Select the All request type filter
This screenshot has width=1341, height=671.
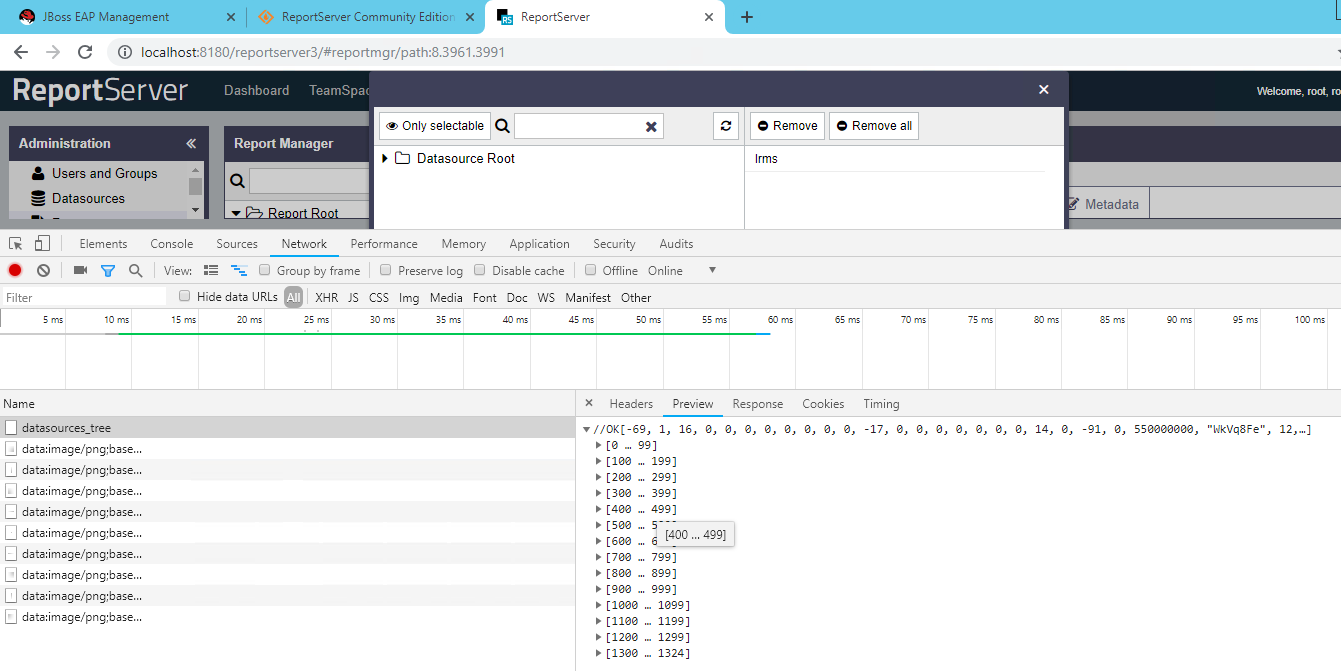[x=293, y=297]
